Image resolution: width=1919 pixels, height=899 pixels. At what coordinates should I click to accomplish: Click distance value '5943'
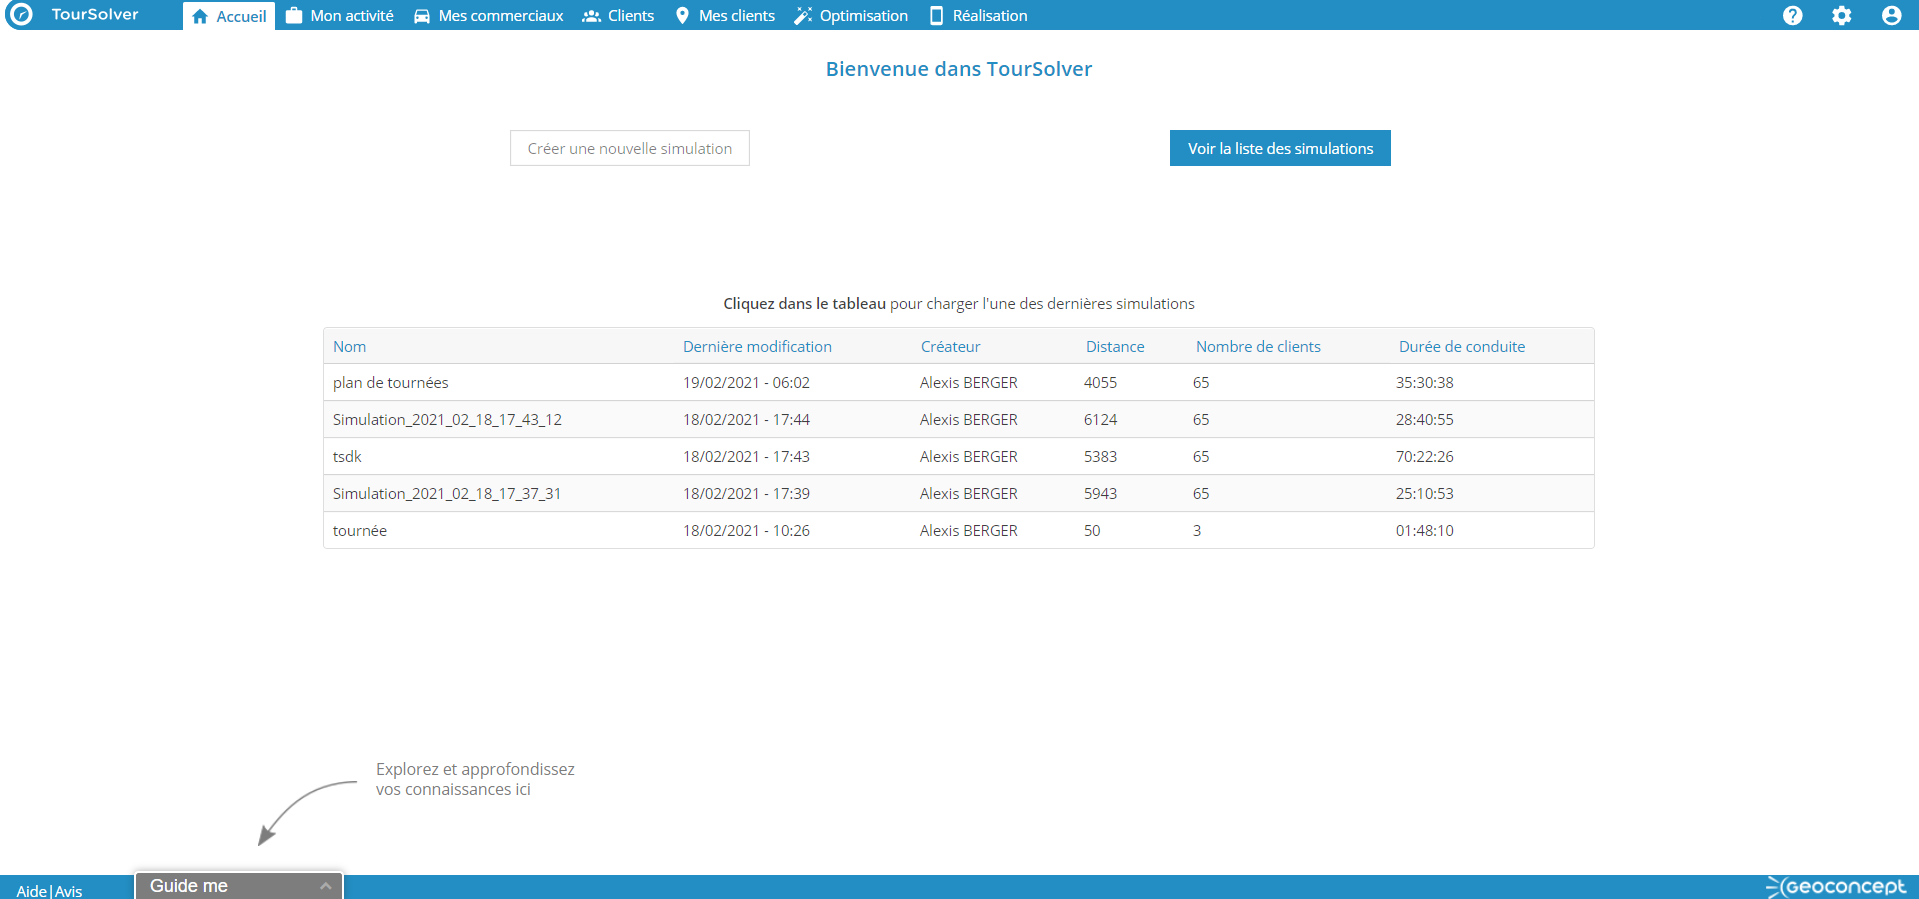[x=1100, y=493]
